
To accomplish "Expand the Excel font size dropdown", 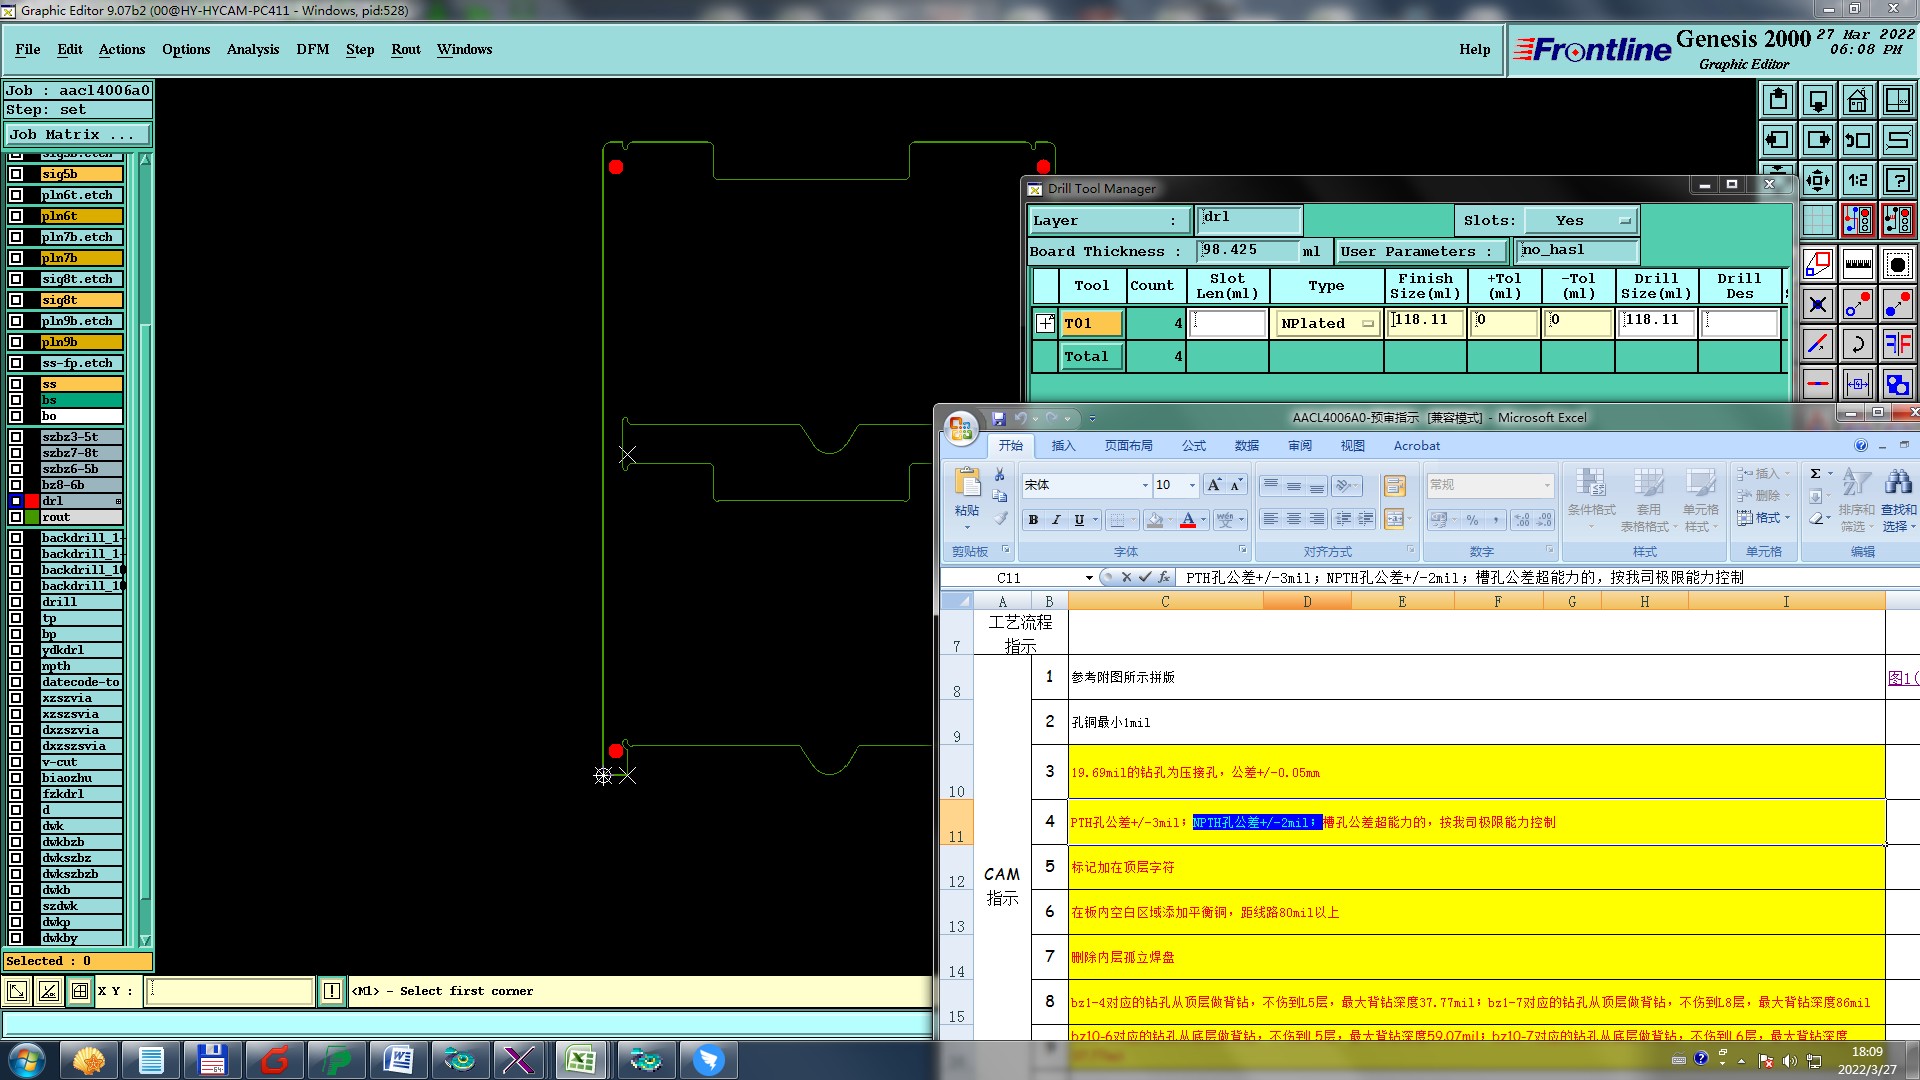I will (1192, 485).
